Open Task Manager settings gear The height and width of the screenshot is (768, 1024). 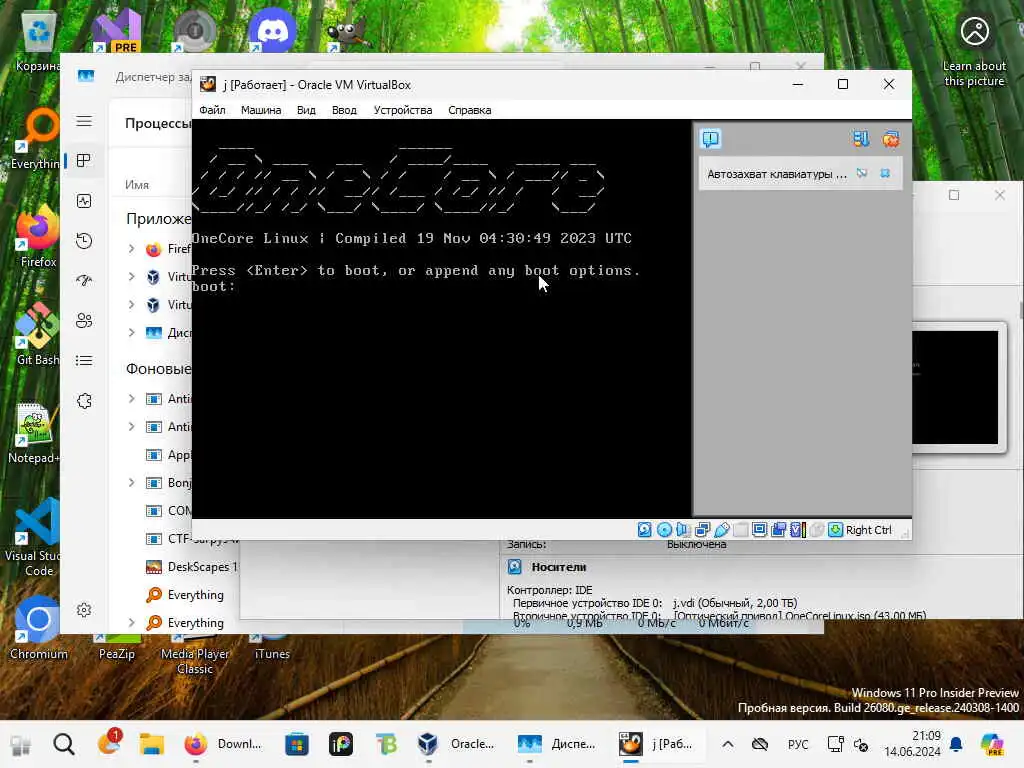(x=84, y=610)
